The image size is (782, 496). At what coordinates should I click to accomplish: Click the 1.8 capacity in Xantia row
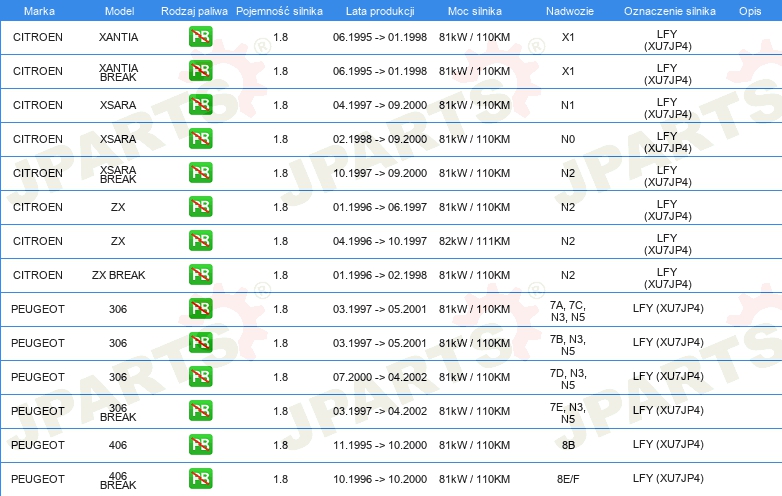click(x=281, y=37)
